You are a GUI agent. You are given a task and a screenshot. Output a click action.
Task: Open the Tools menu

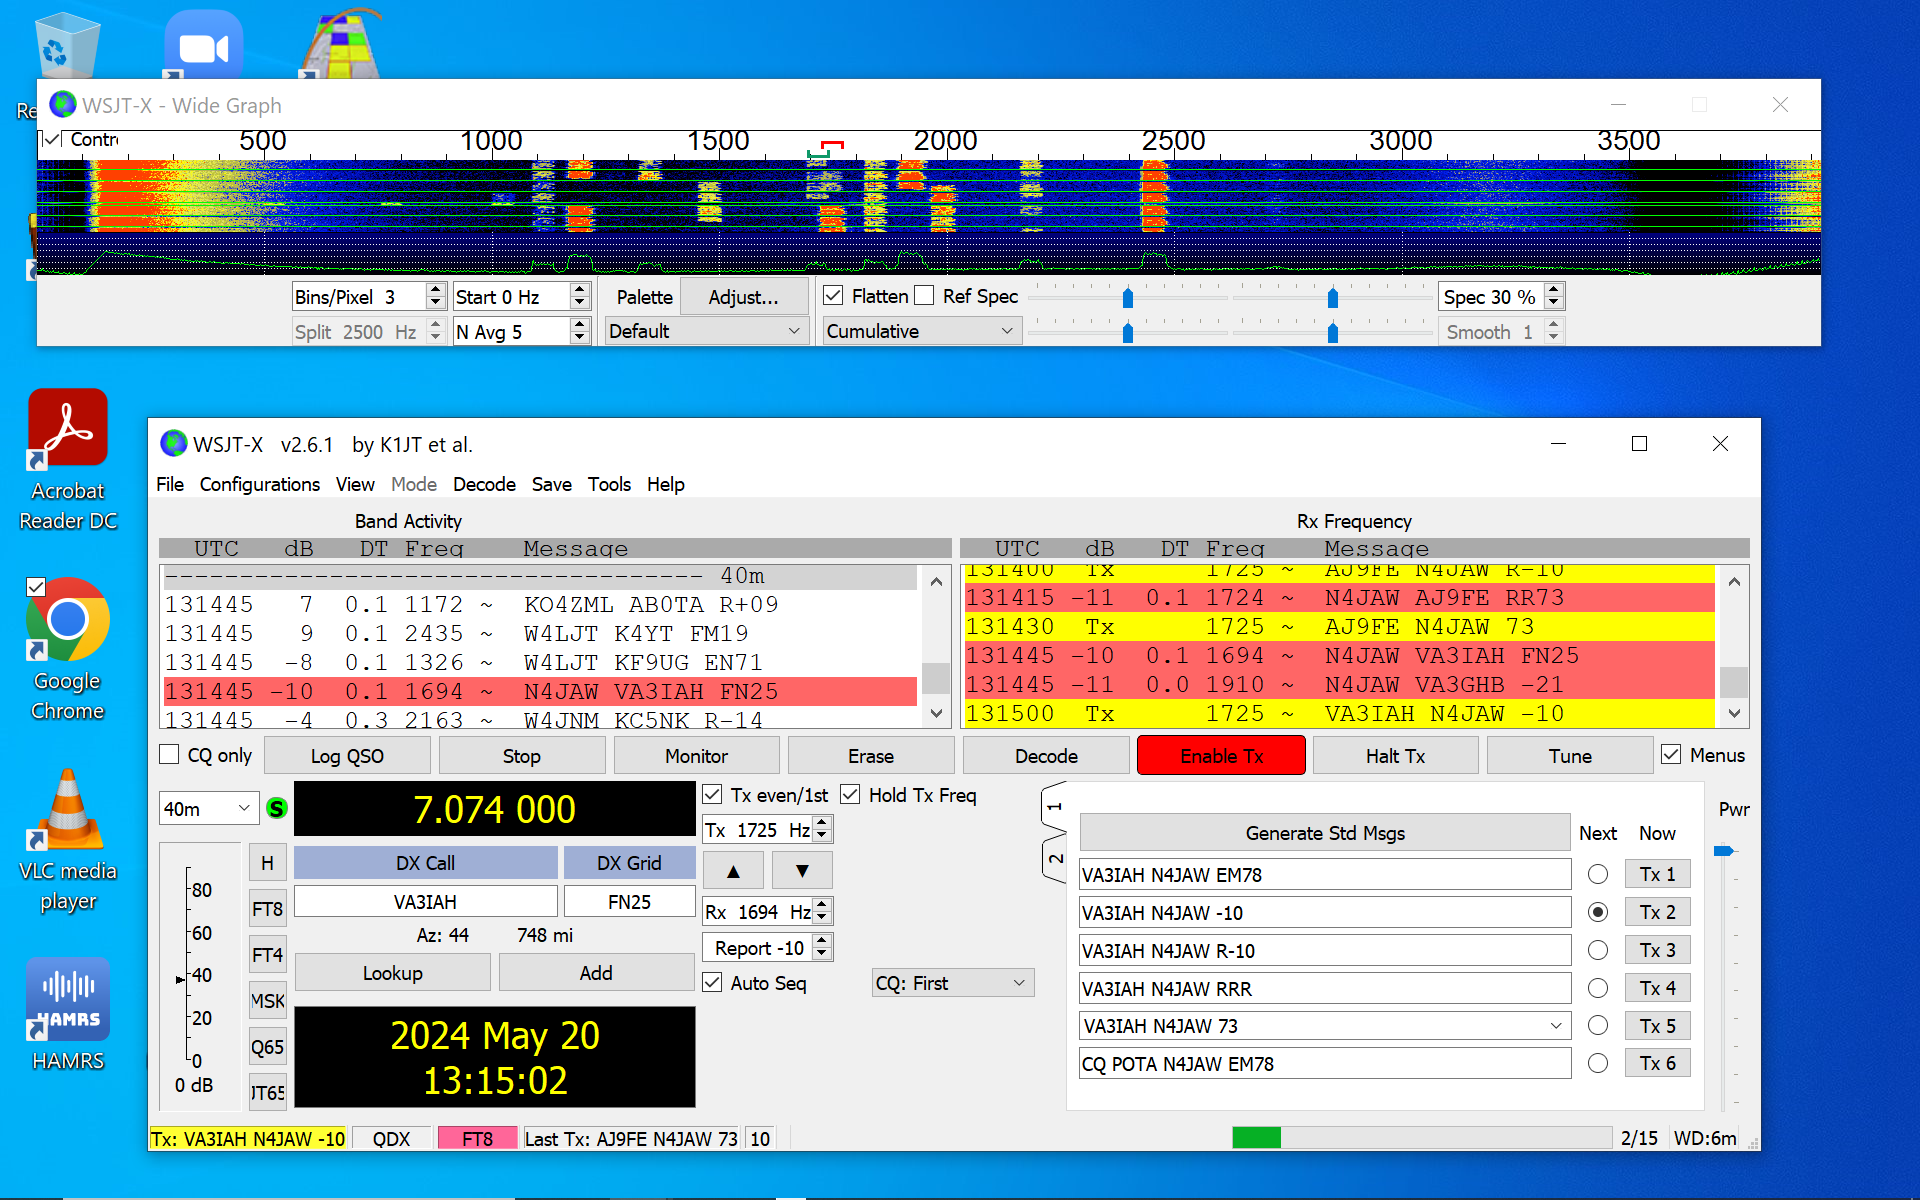click(x=609, y=484)
